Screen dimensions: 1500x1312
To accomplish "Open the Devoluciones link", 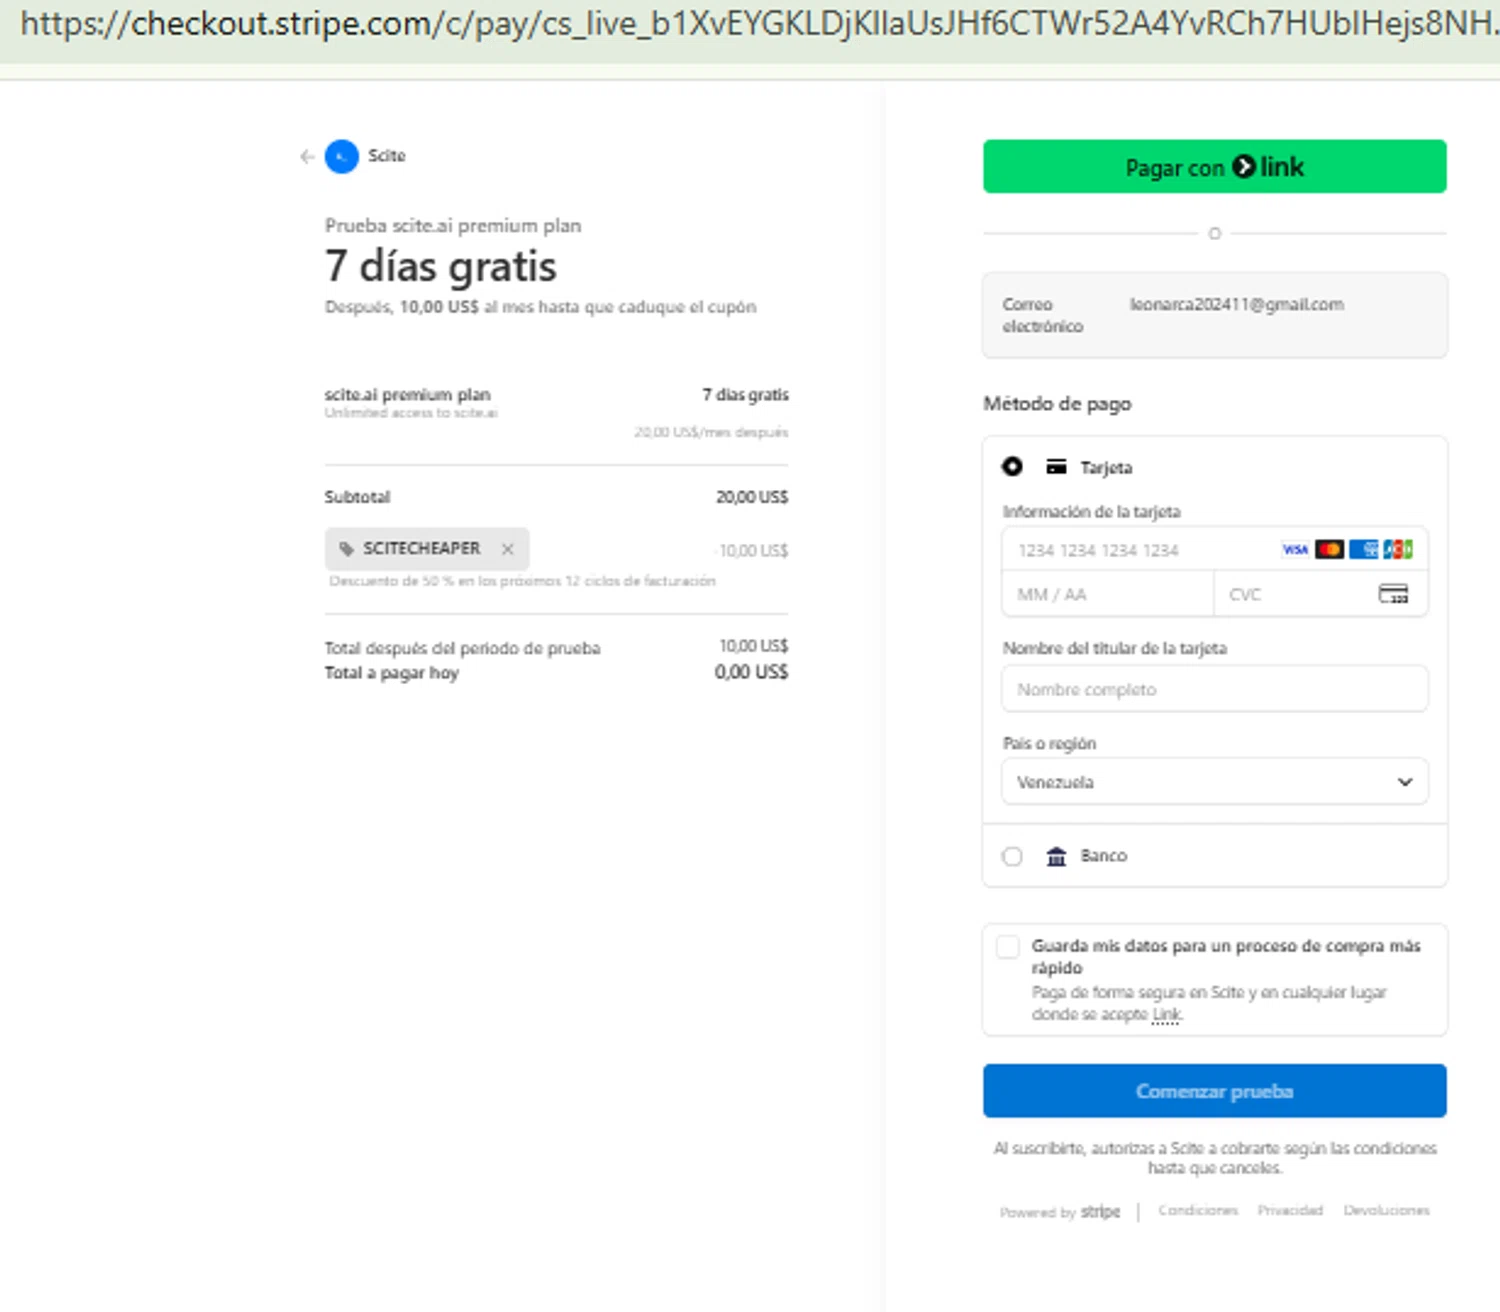I will (x=1386, y=1210).
